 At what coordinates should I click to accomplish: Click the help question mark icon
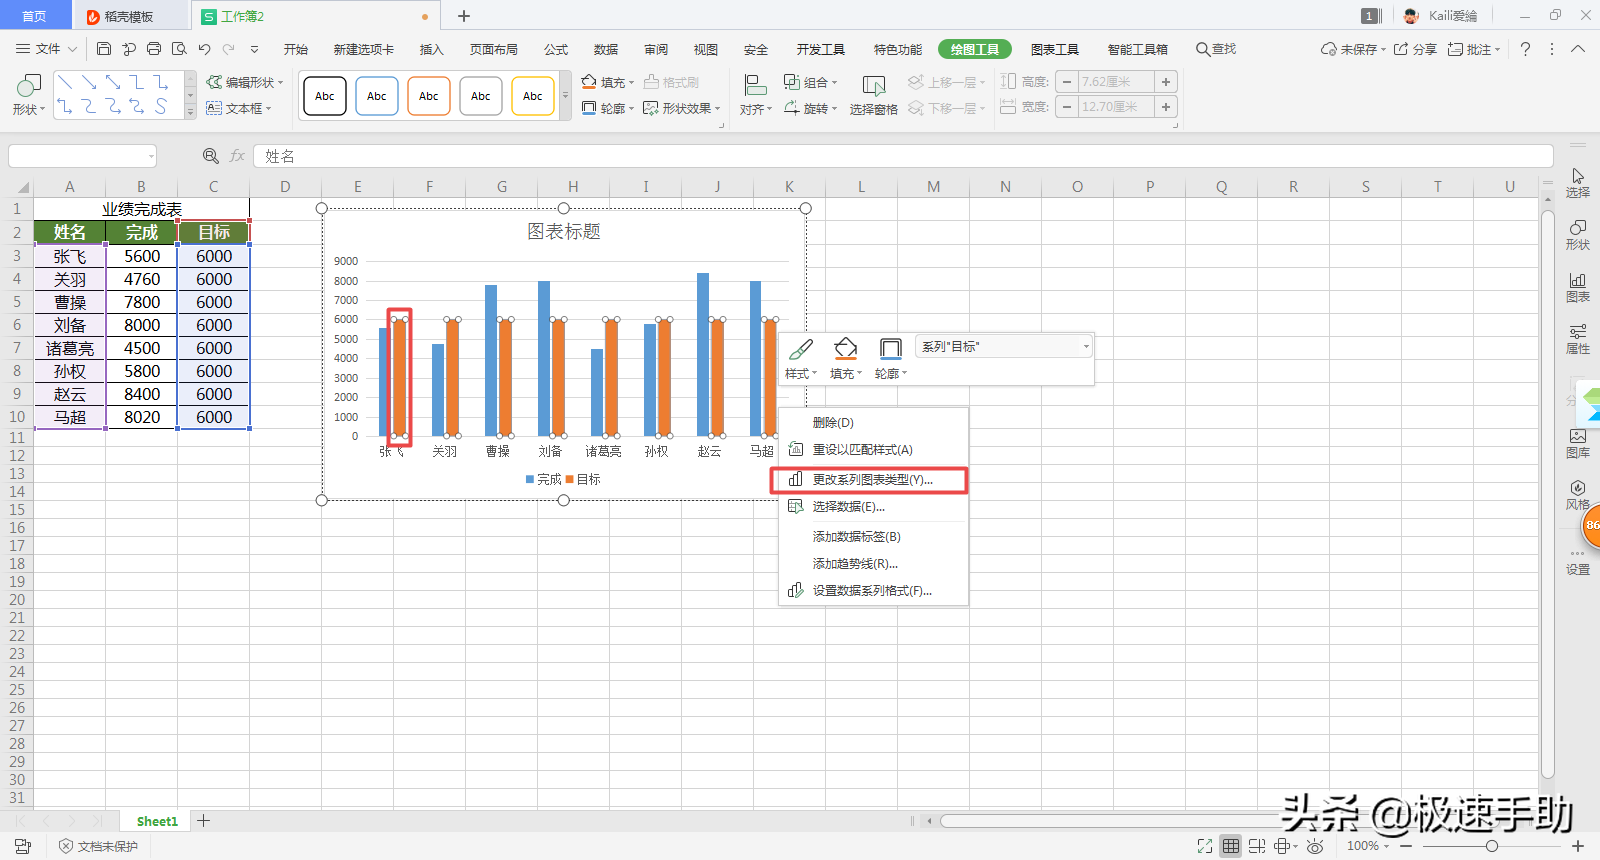tap(1525, 49)
